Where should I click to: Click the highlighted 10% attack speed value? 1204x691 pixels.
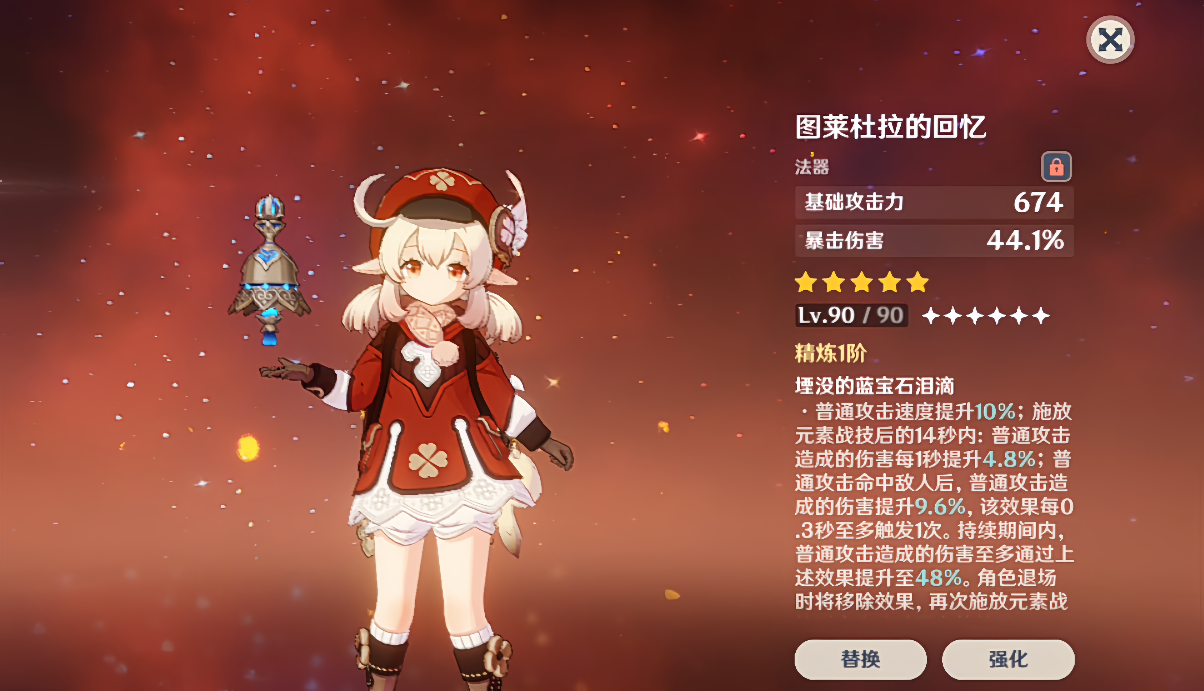tap(995, 411)
